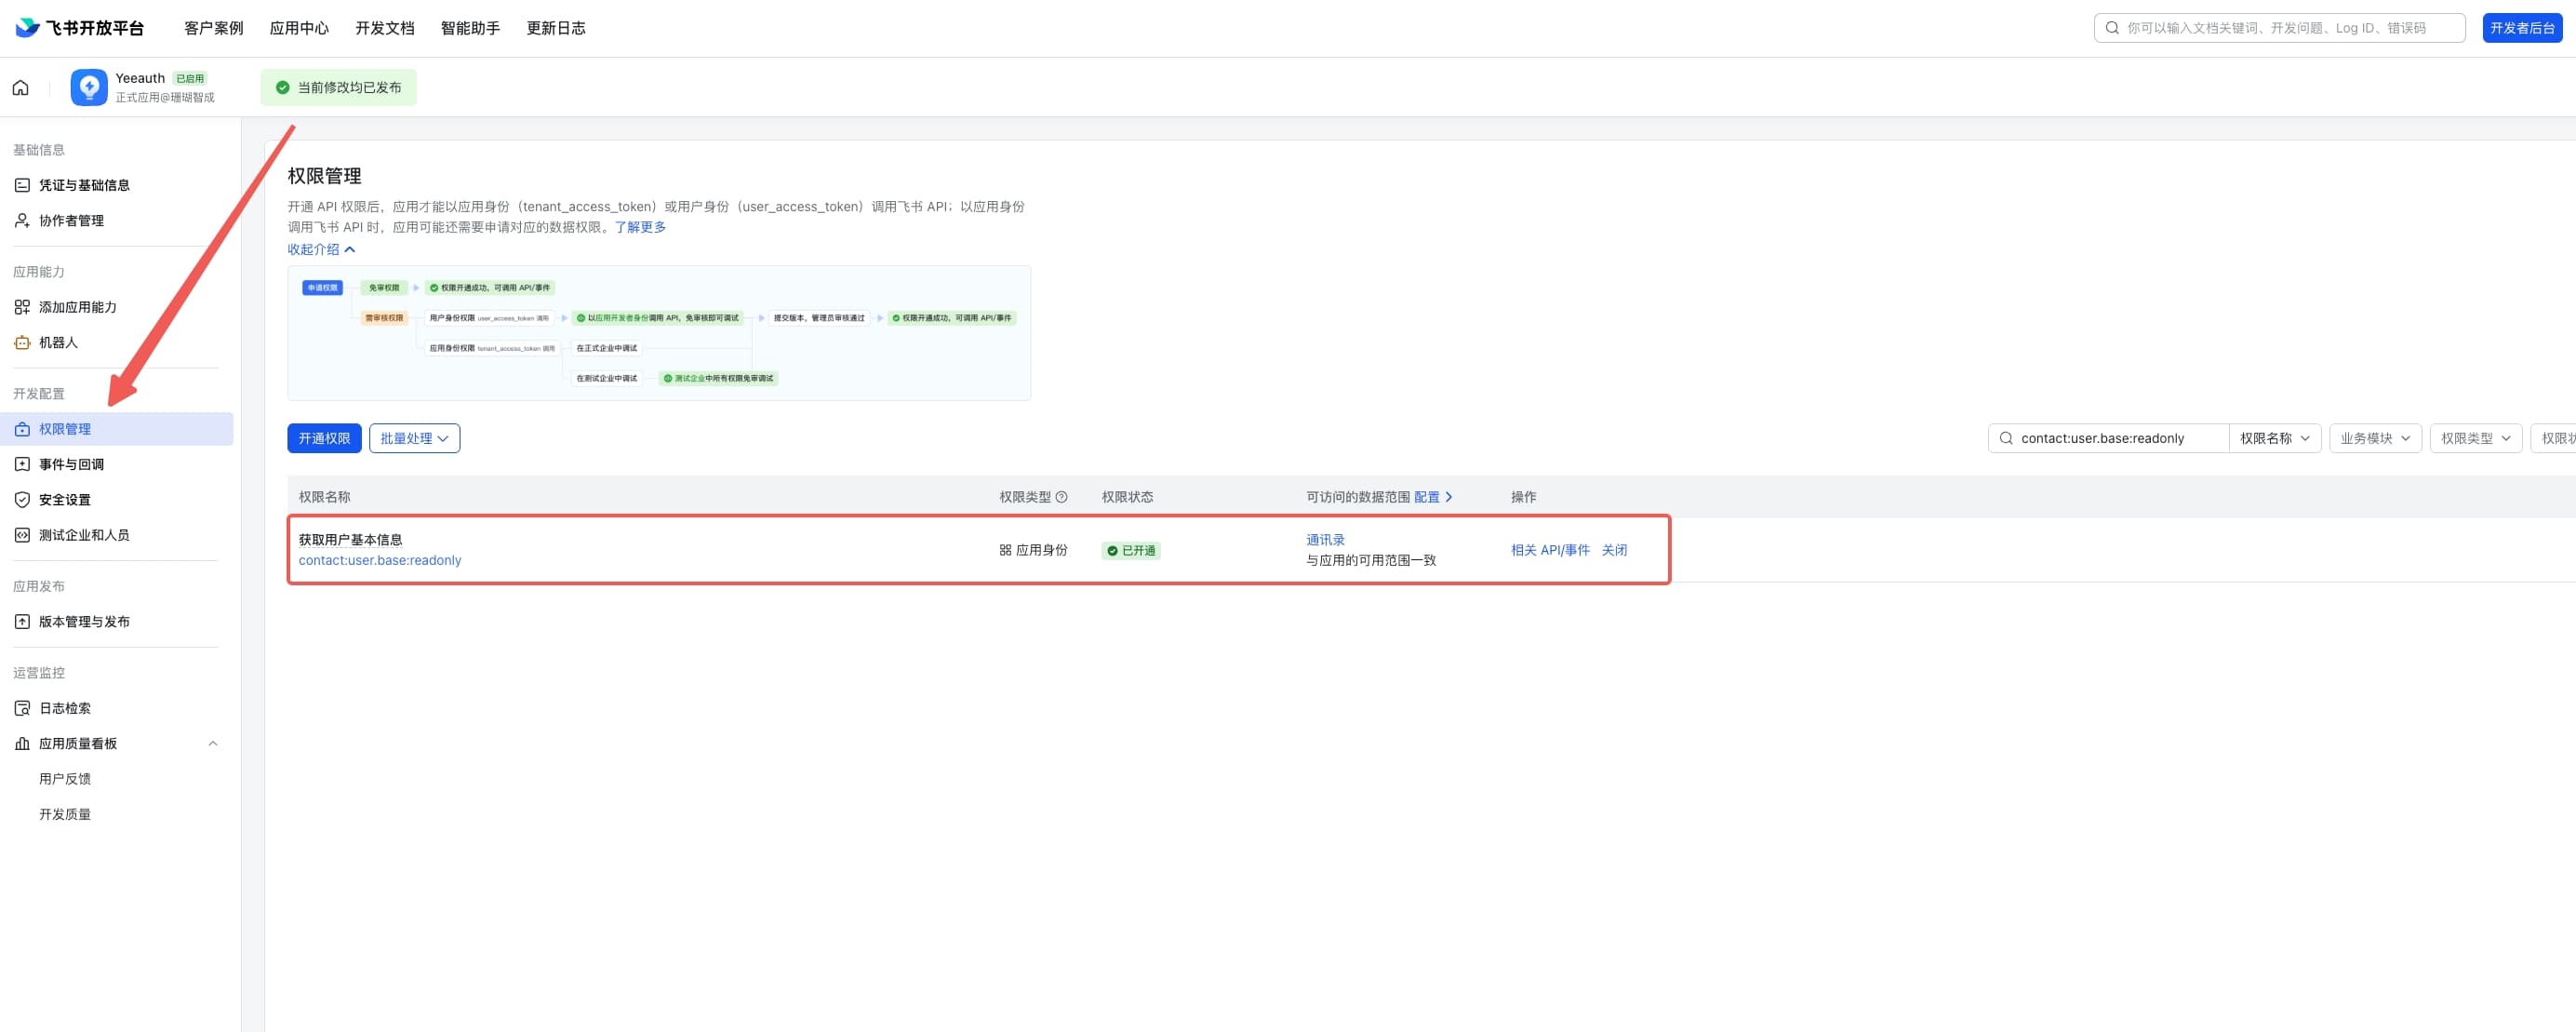
Task: Open 凭证与基础信息 in sidebar
Action: click(84, 185)
